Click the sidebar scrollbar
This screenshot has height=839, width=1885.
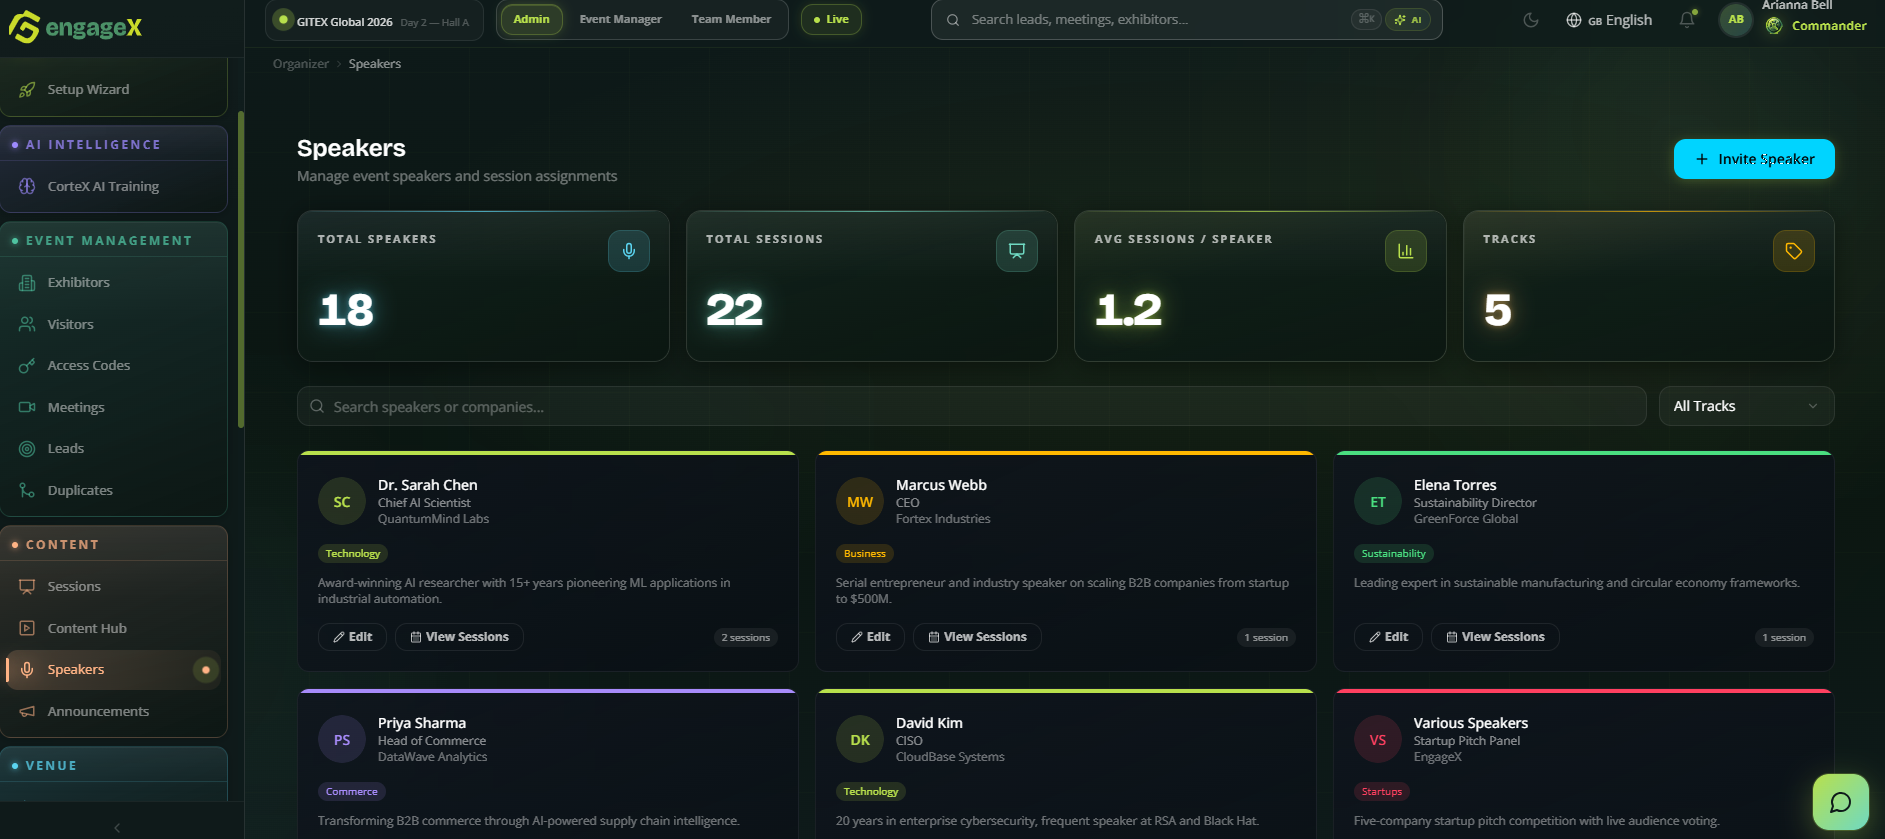click(x=241, y=270)
